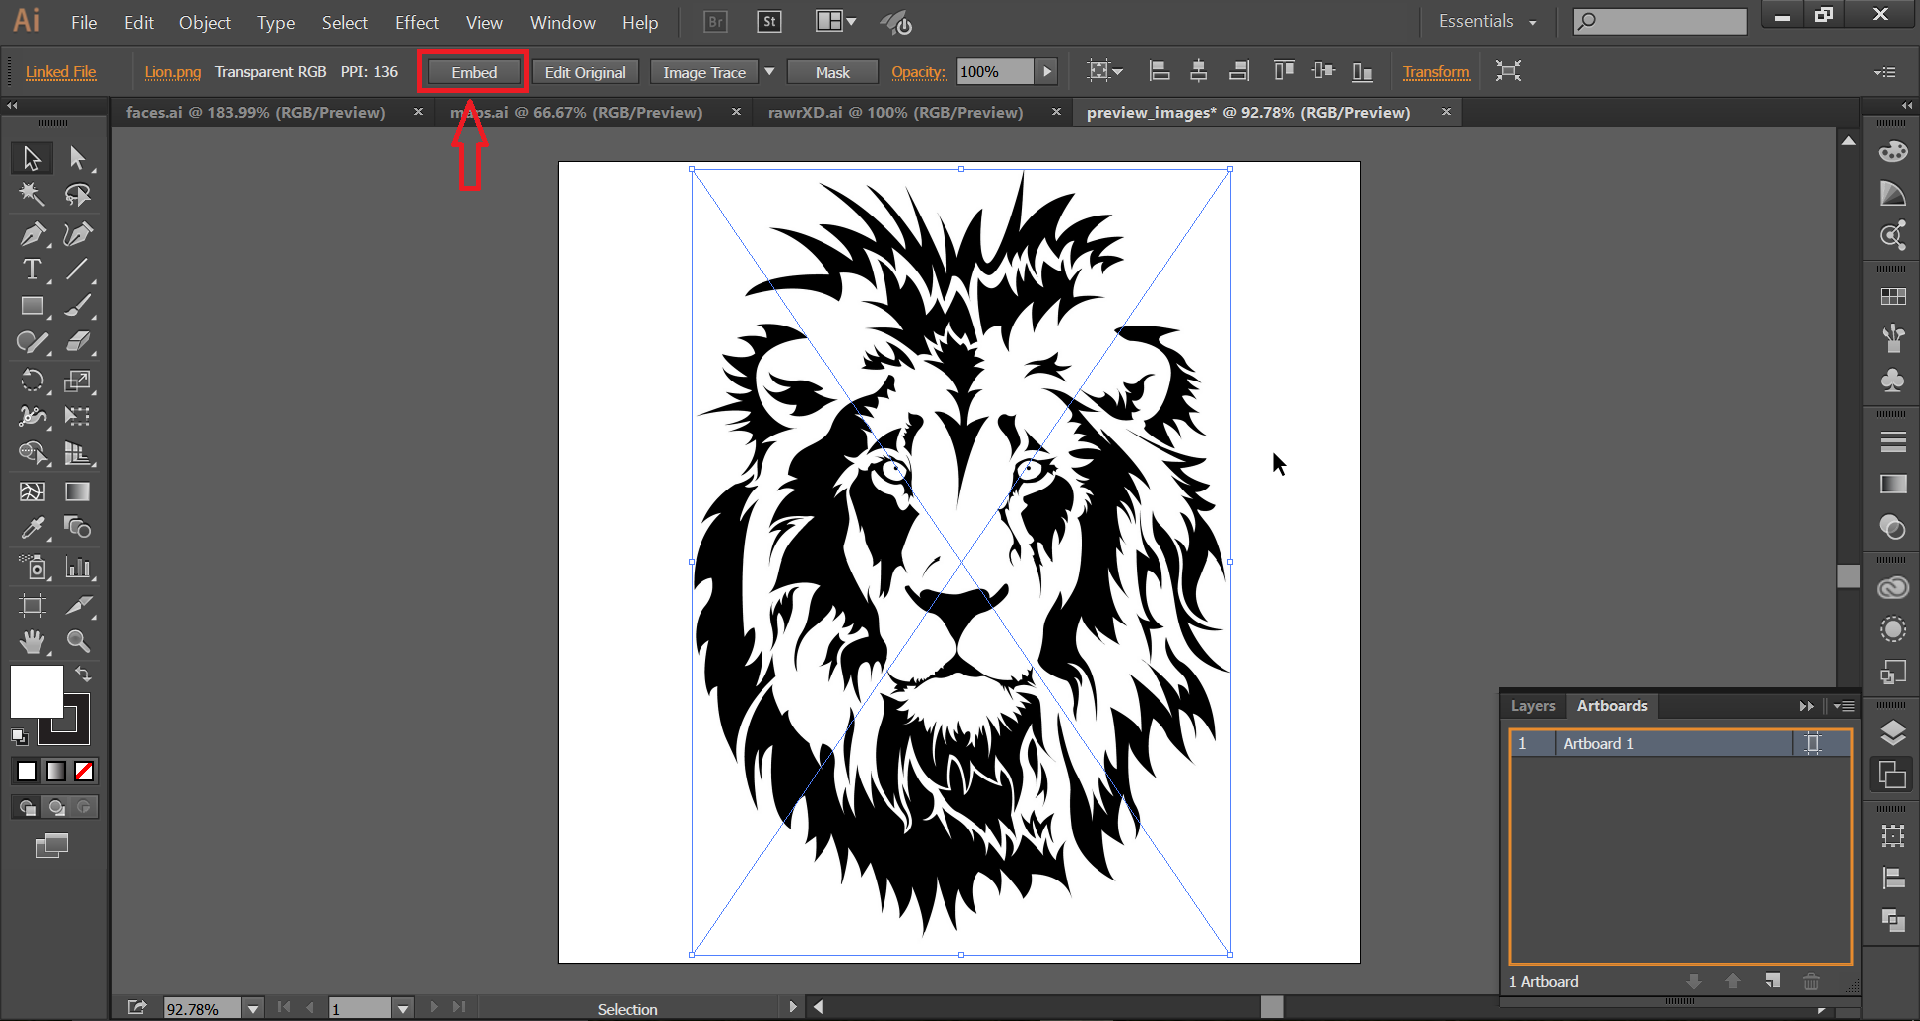Select the Hand tool
This screenshot has width=1920, height=1021.
[x=32, y=641]
